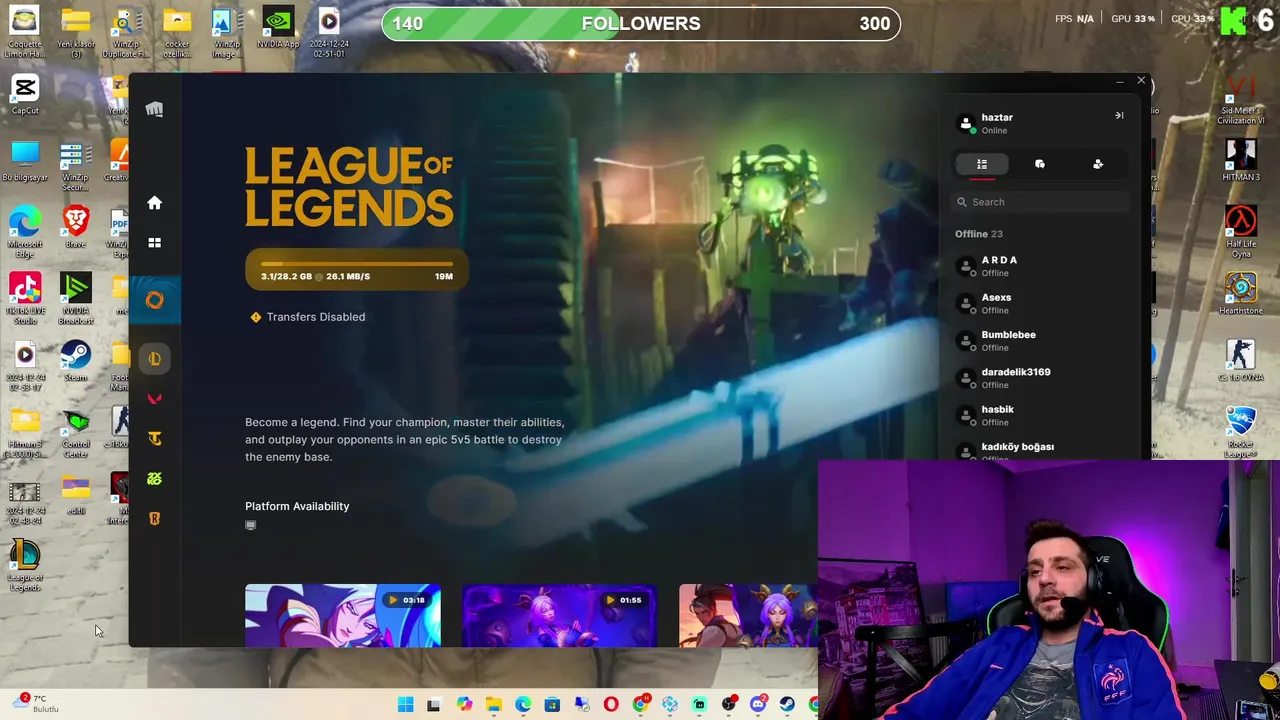Click the Windows platform availability icon
Screen dimensions: 1280x720
pos(251,525)
